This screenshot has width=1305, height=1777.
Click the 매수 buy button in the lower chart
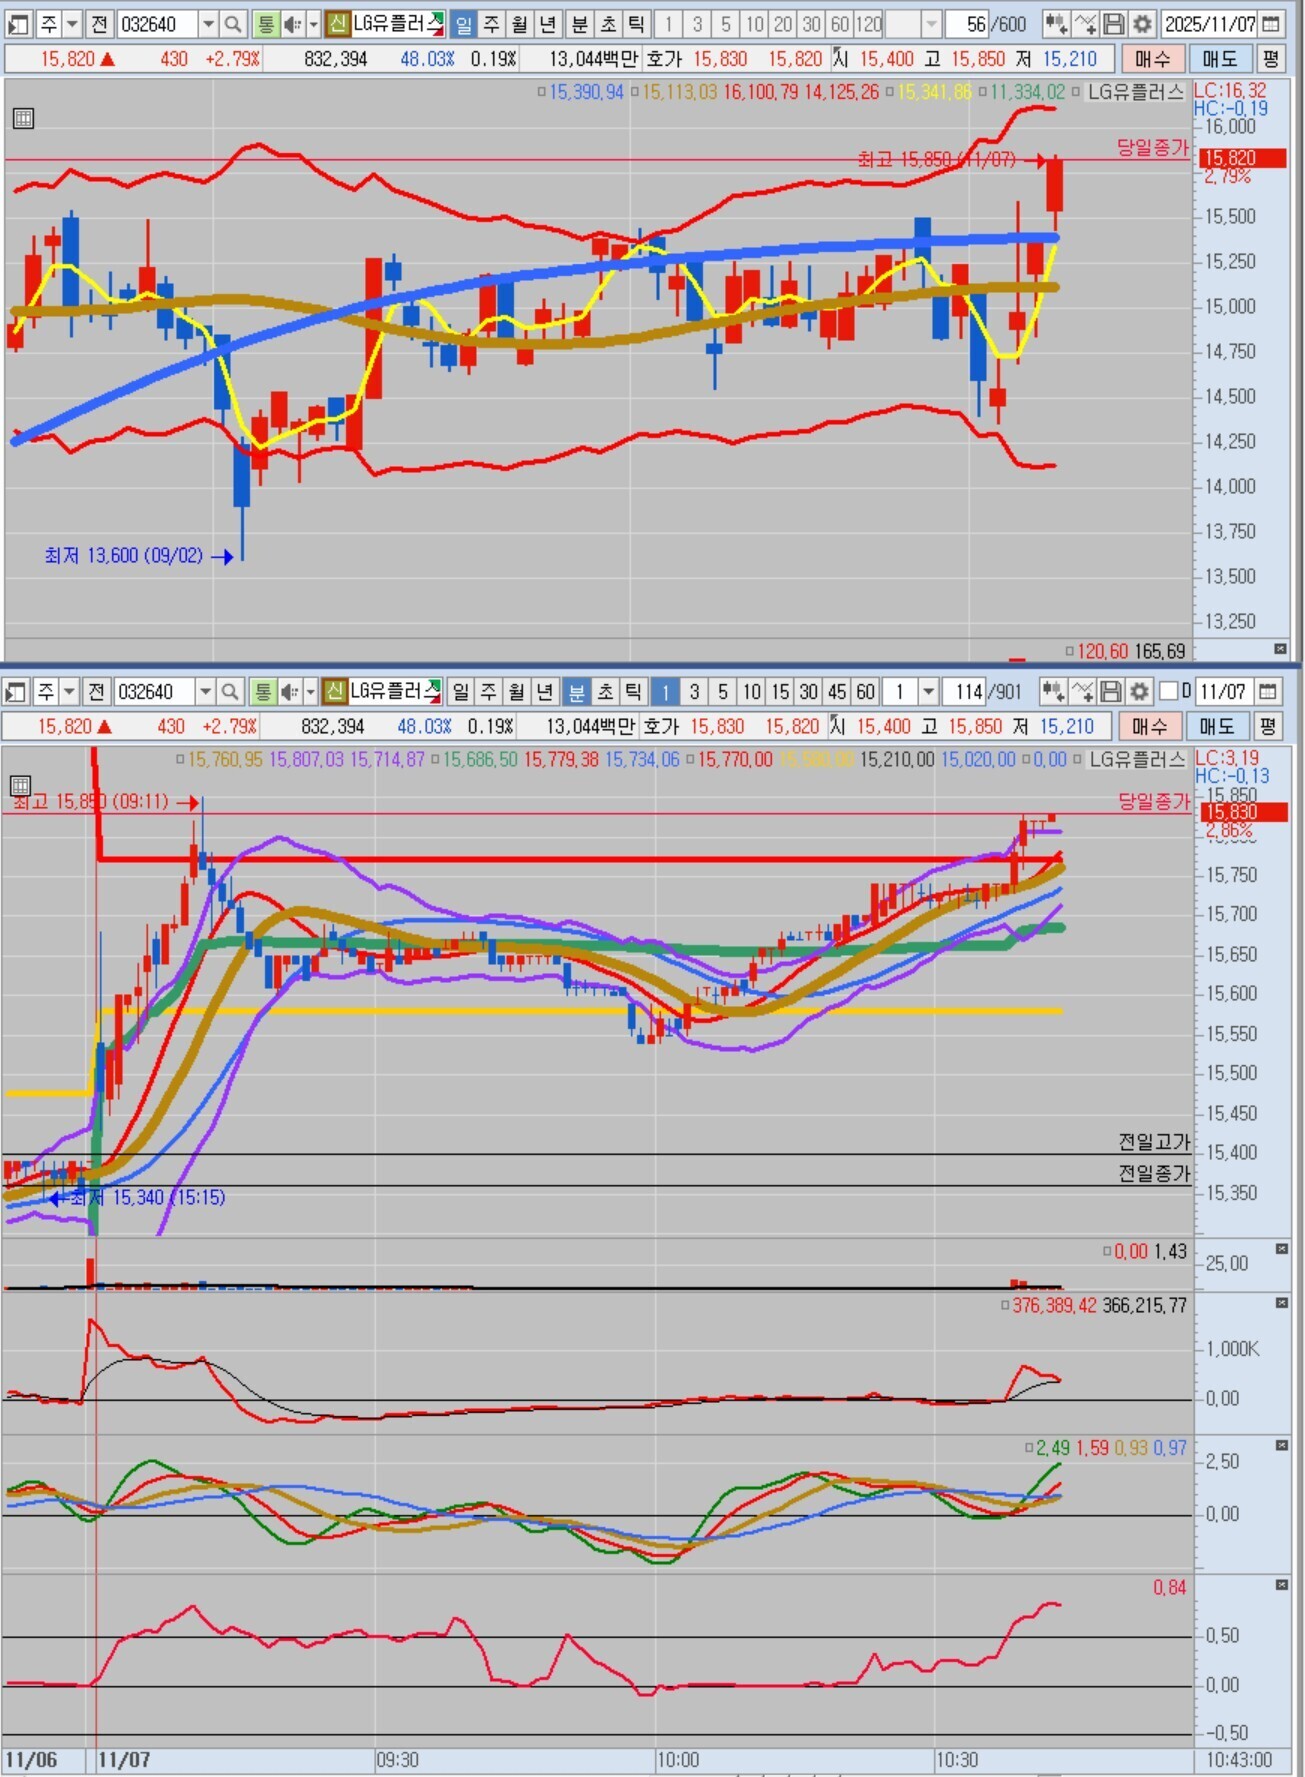click(x=1150, y=726)
